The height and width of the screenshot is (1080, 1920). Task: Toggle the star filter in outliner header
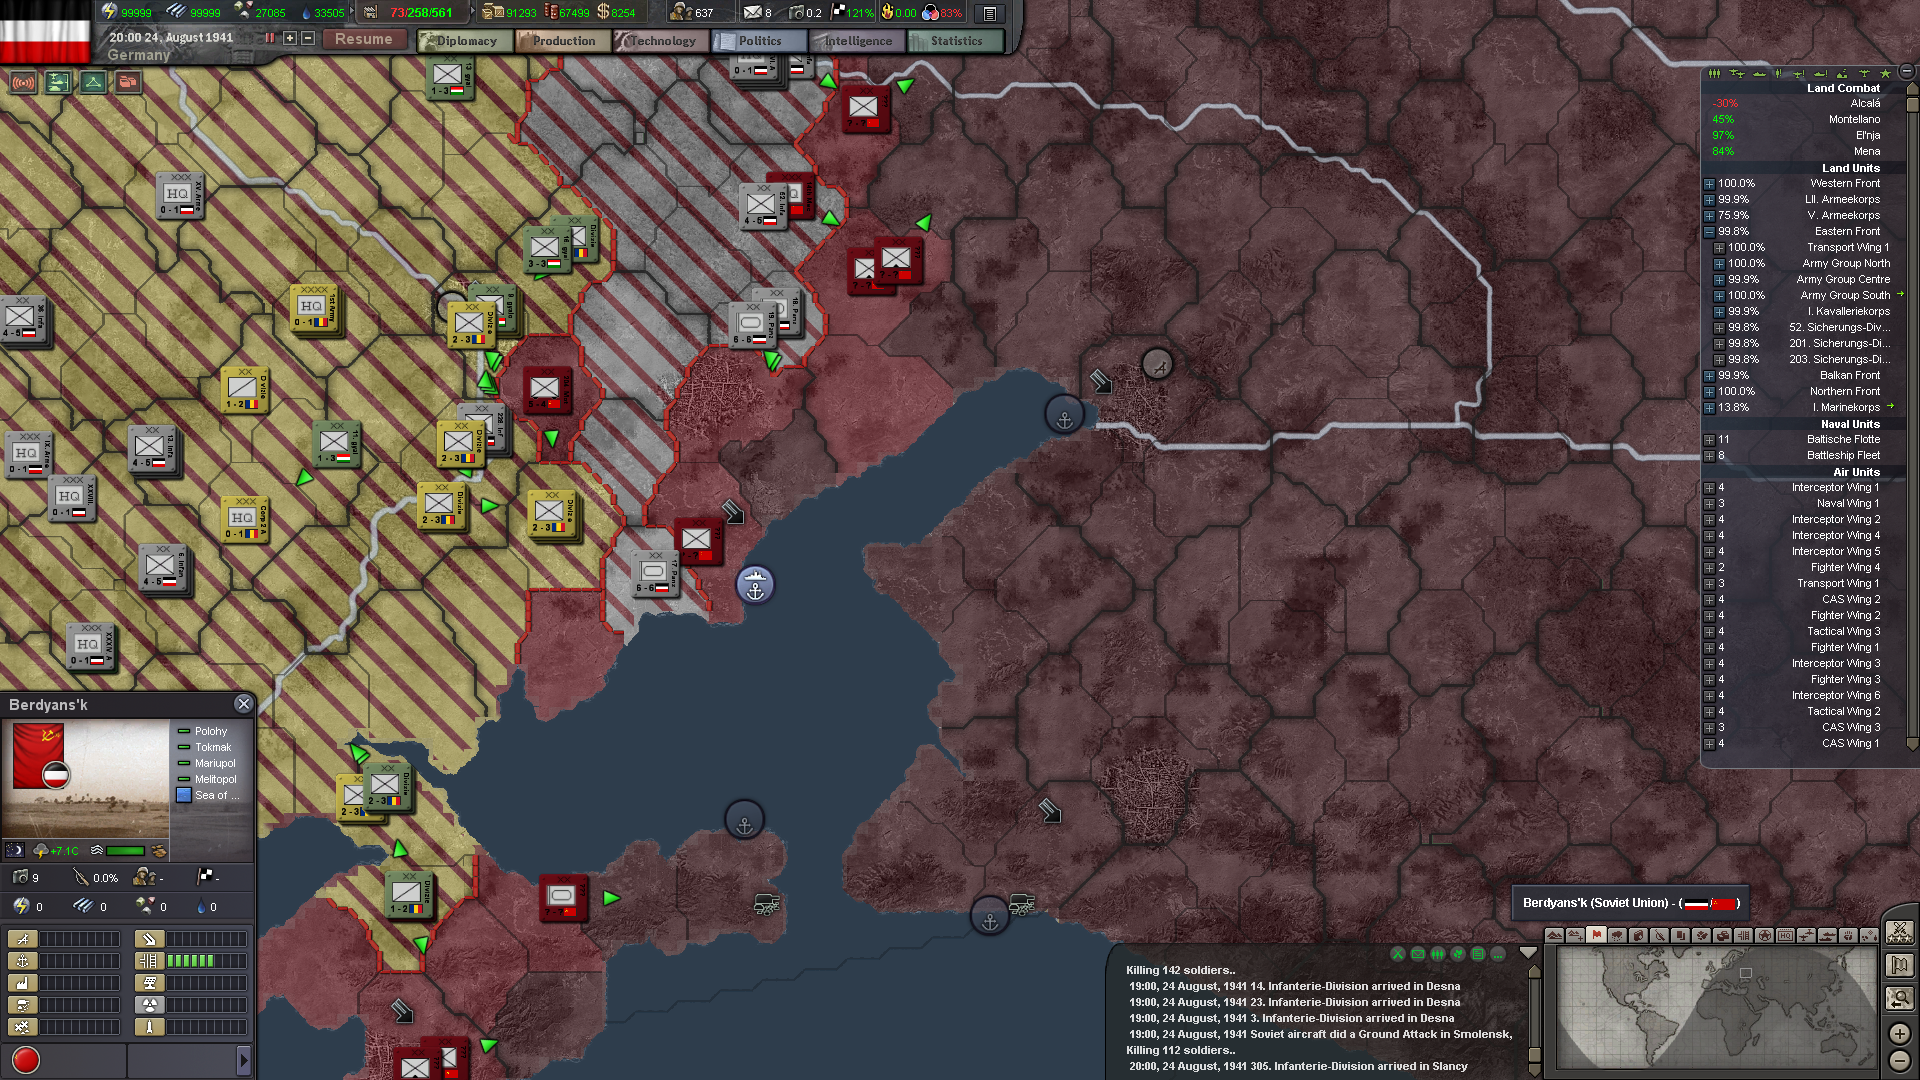click(x=1886, y=73)
